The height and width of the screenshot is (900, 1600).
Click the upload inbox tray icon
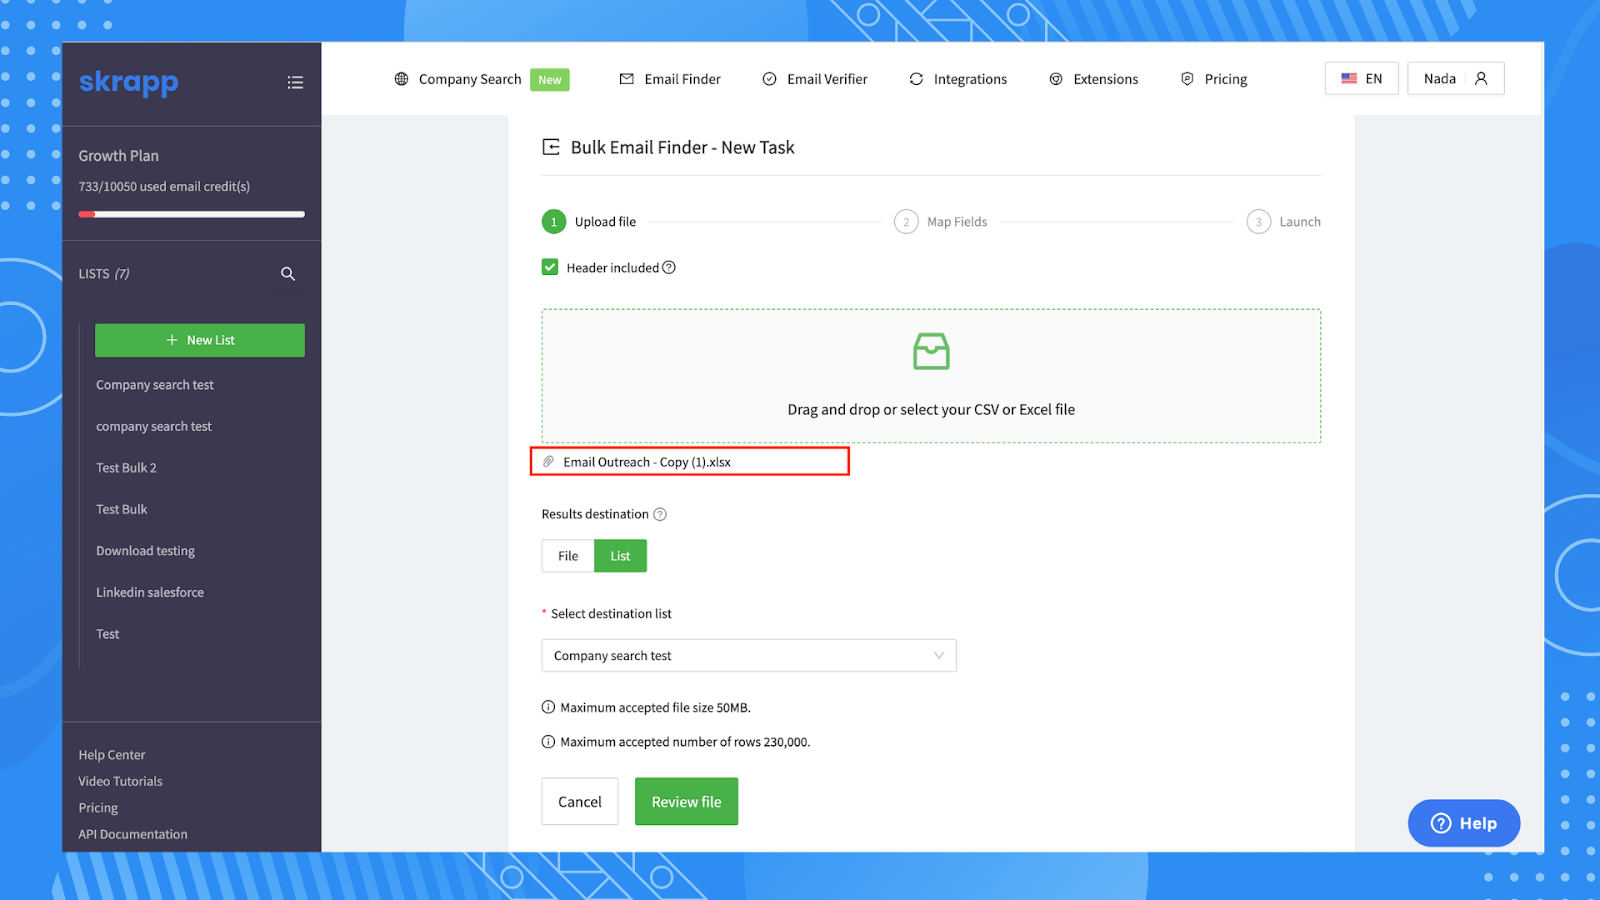pyautogui.click(x=931, y=351)
